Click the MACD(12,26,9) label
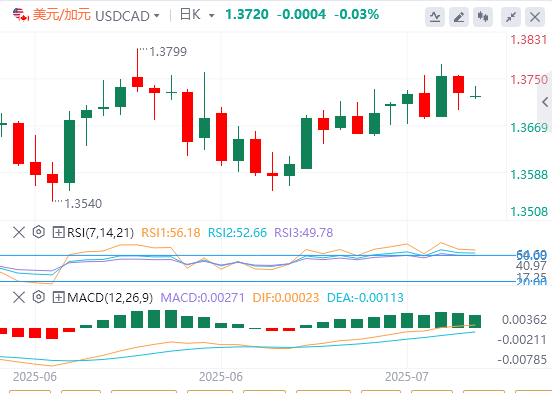 coord(110,298)
